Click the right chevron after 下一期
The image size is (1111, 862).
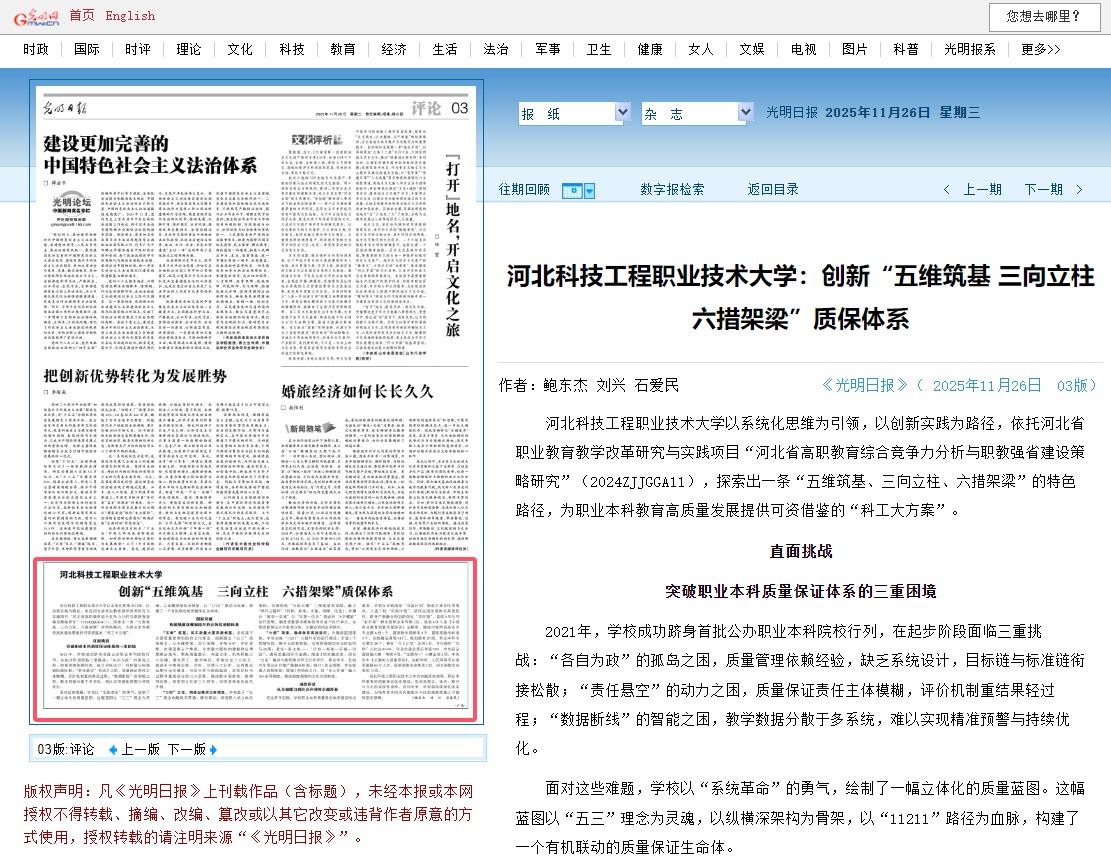tap(1080, 188)
